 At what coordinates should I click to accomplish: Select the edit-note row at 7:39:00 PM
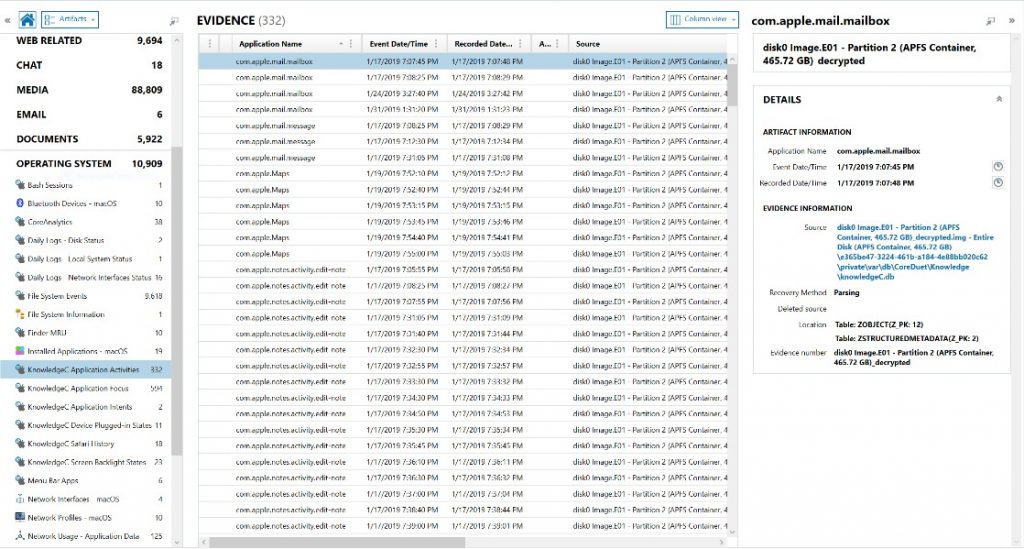click(x=463, y=525)
